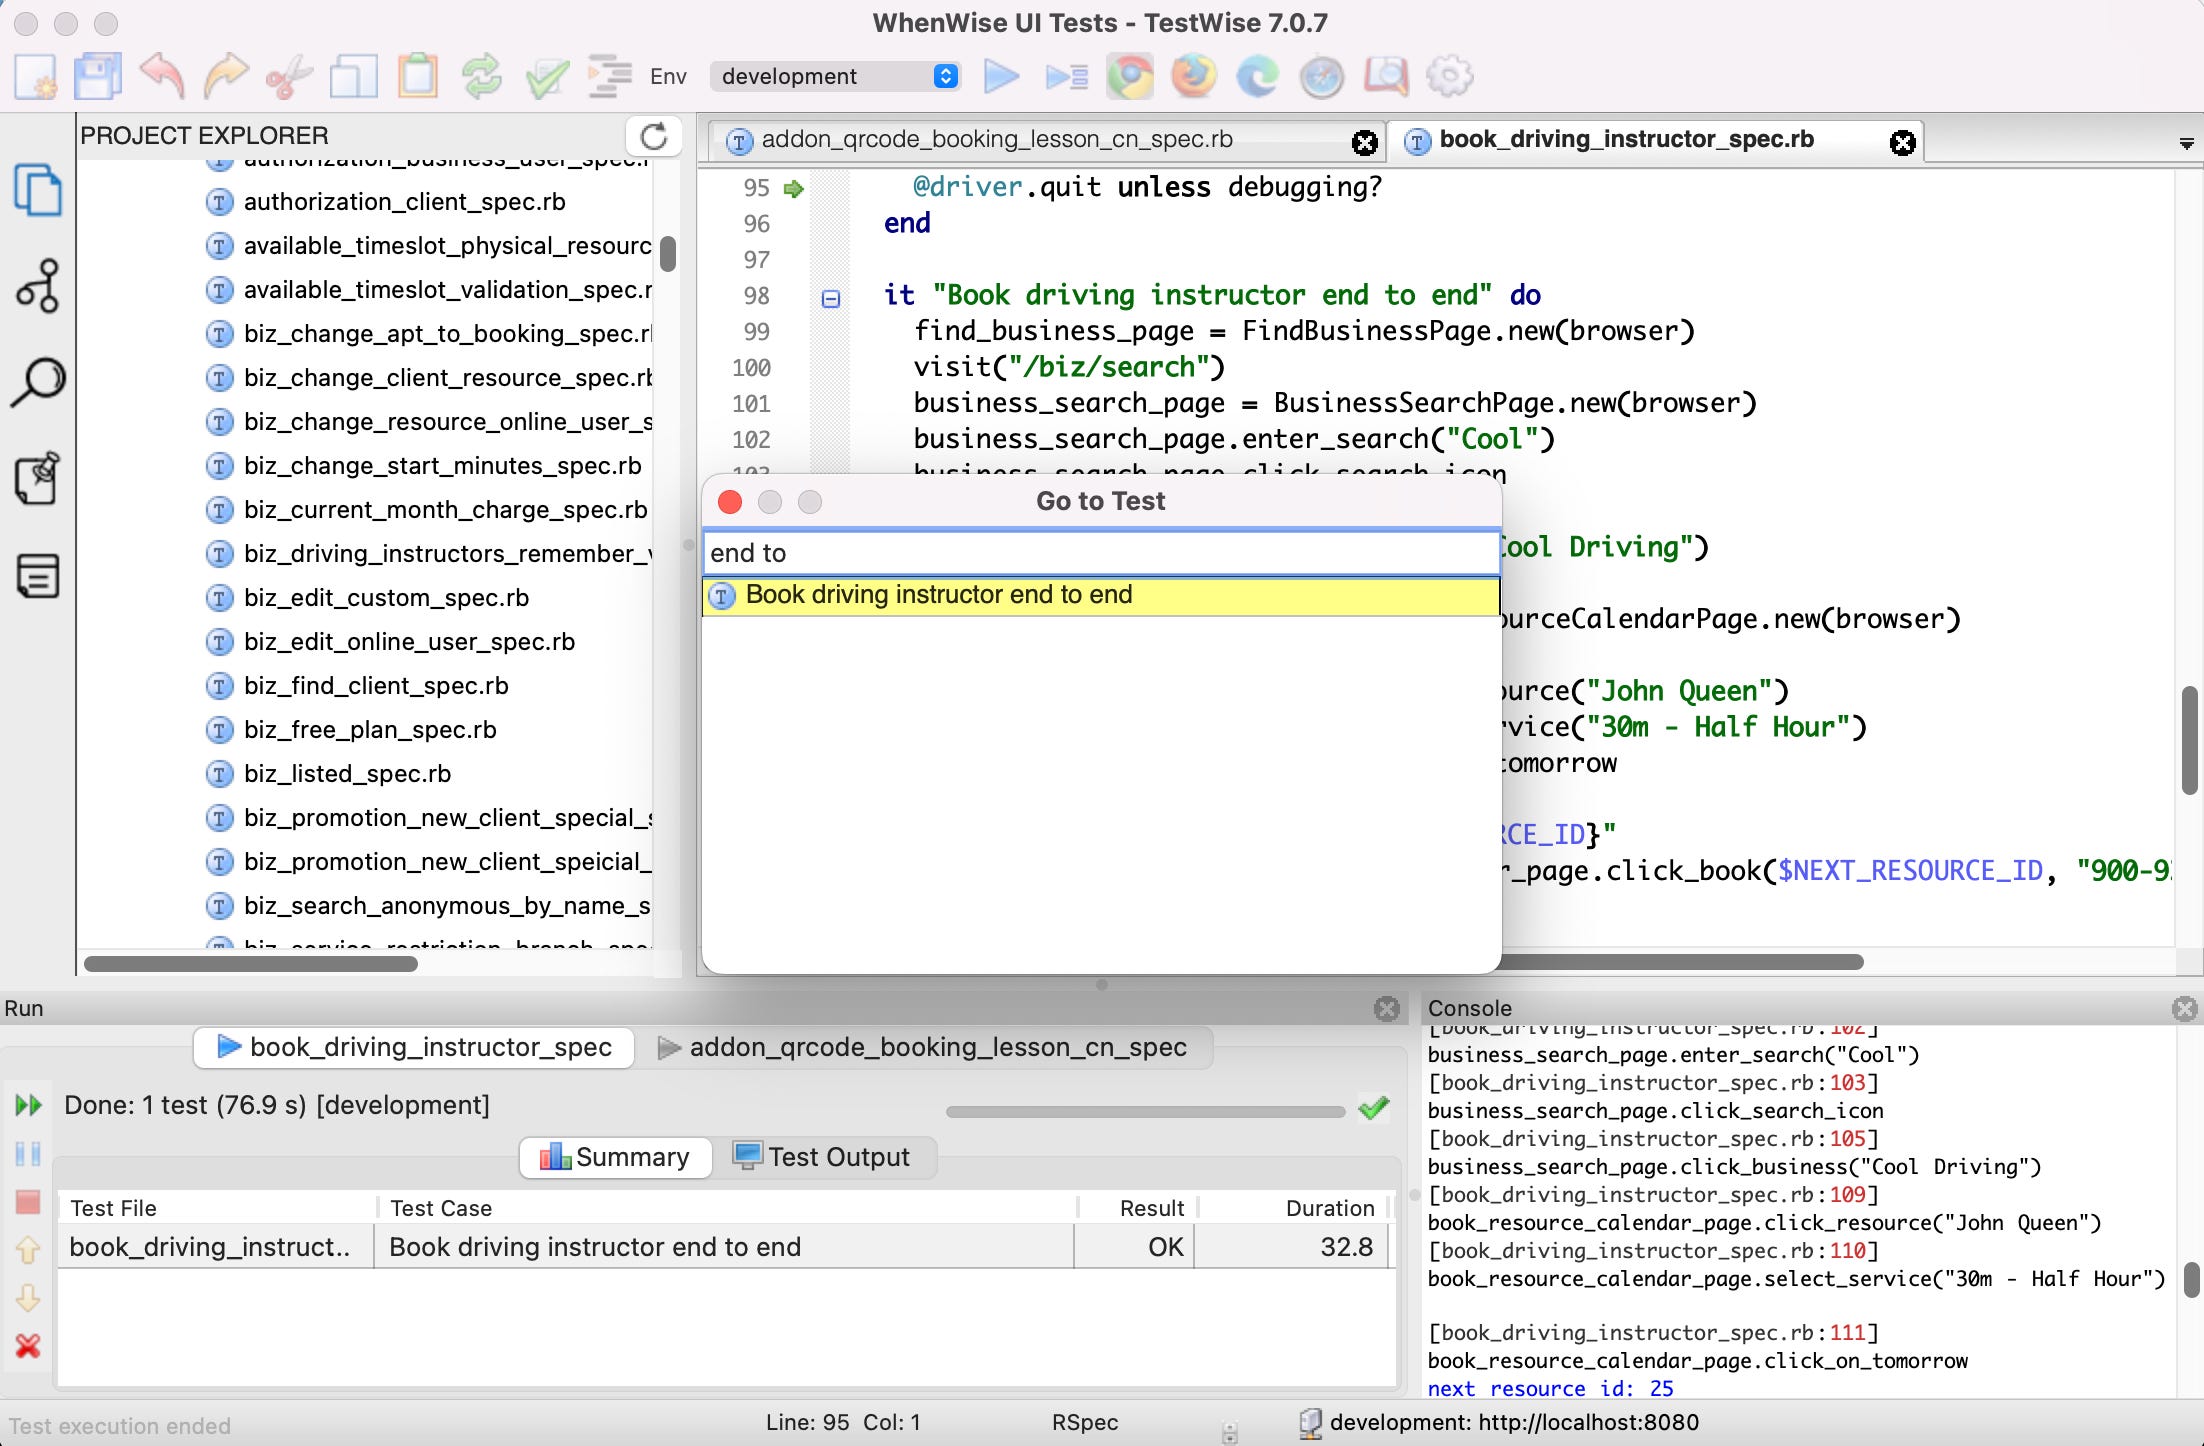Image resolution: width=2204 pixels, height=1446 pixels.
Task: Open the edit note sidebar icon
Action: pos(38,478)
